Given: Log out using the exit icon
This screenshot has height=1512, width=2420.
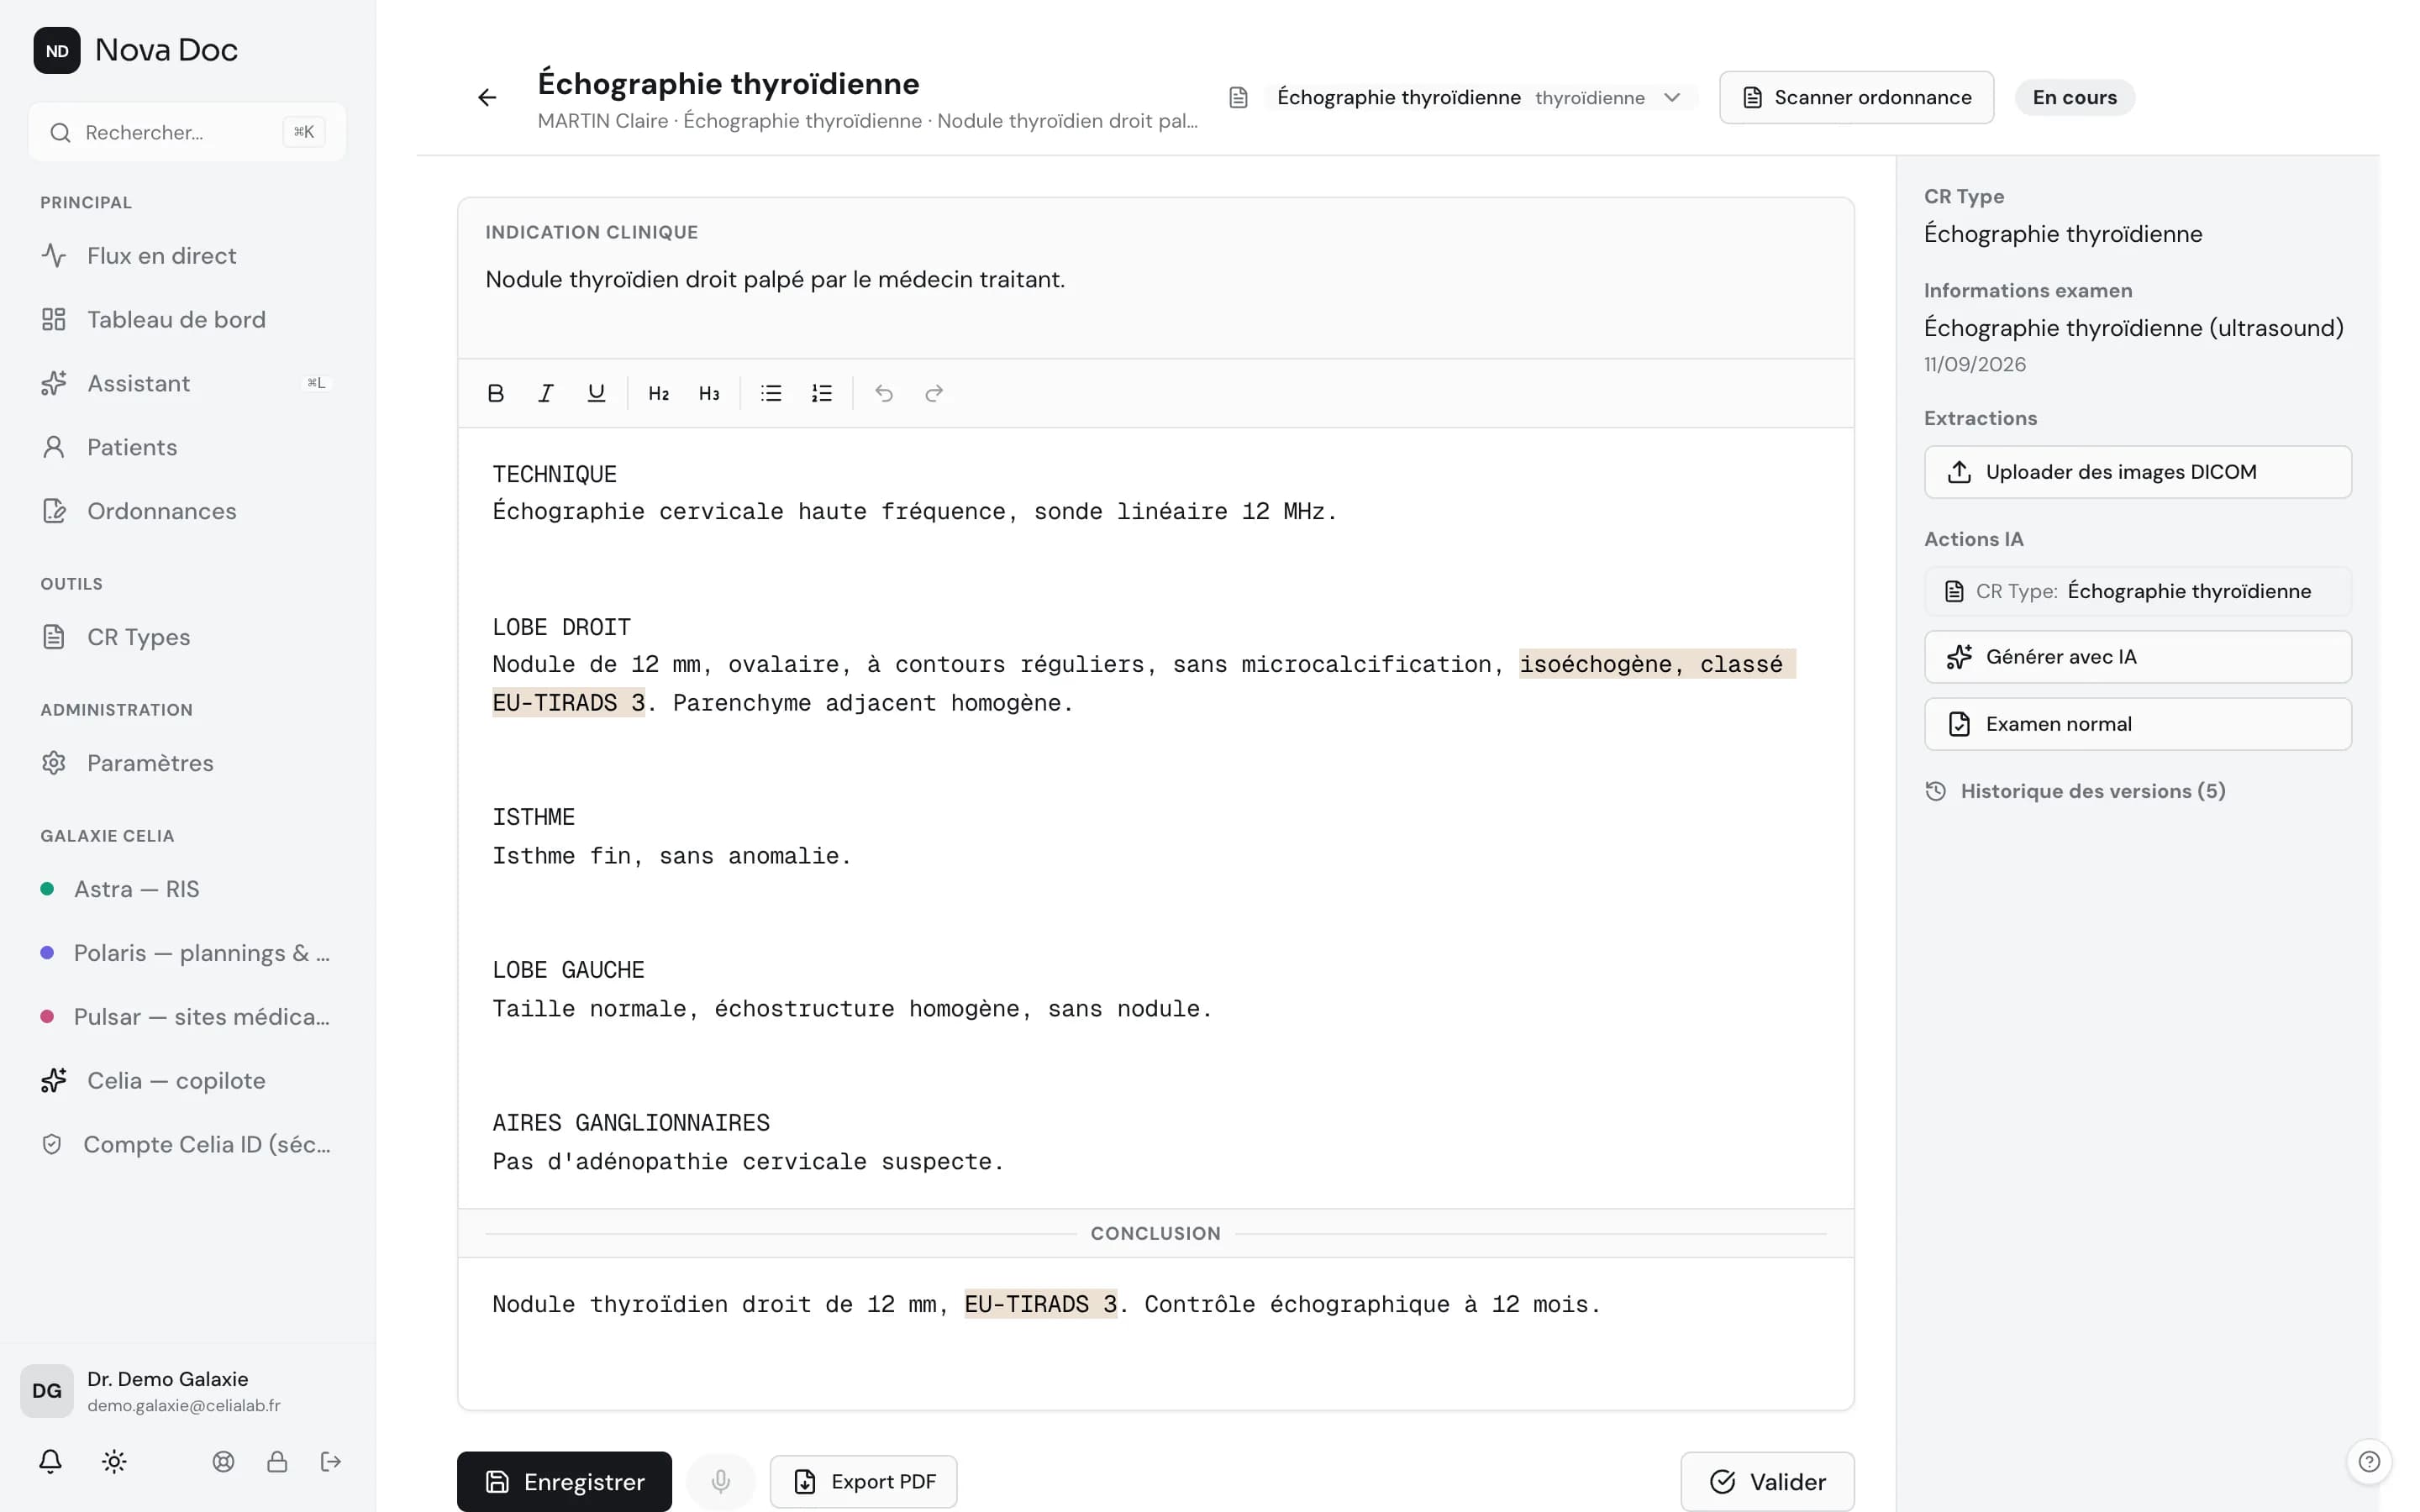Looking at the screenshot, I should [331, 1461].
